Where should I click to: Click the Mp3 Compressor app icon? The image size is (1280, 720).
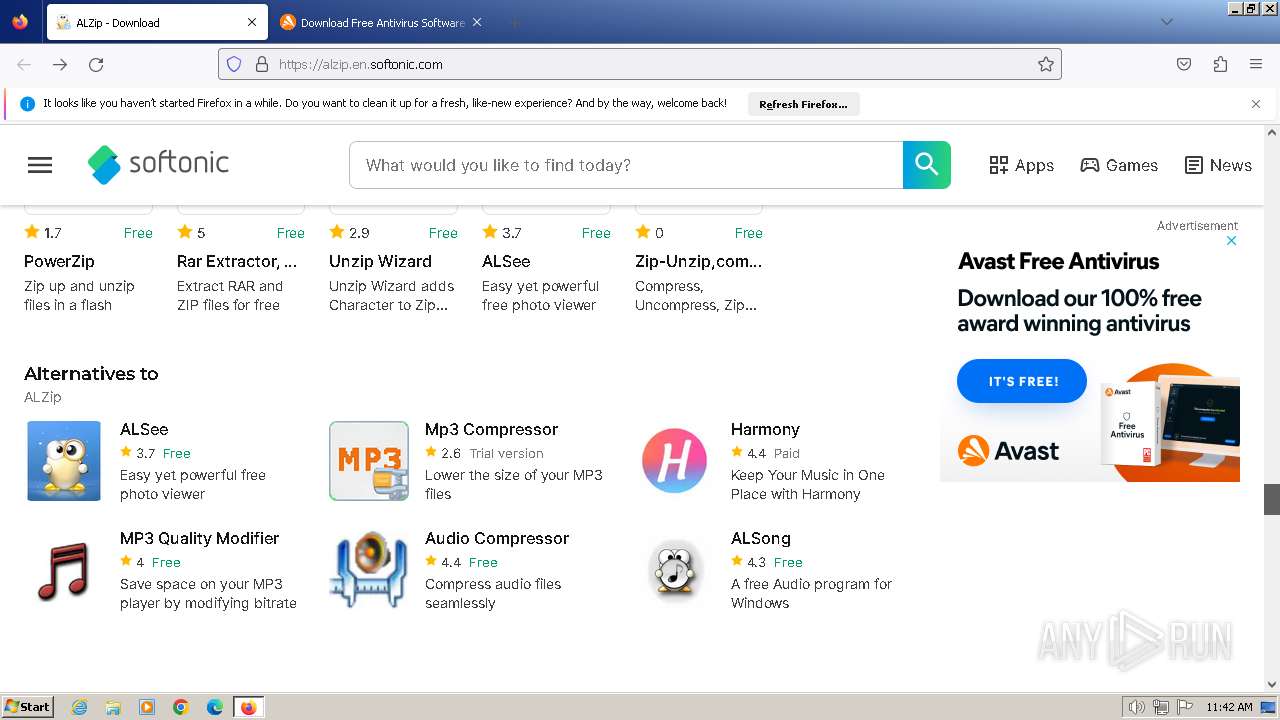click(x=369, y=461)
